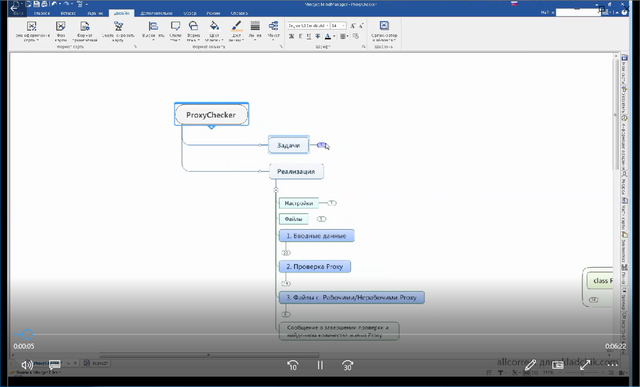Open the font name dropdown
This screenshot has width=640, height=387.
309,25
